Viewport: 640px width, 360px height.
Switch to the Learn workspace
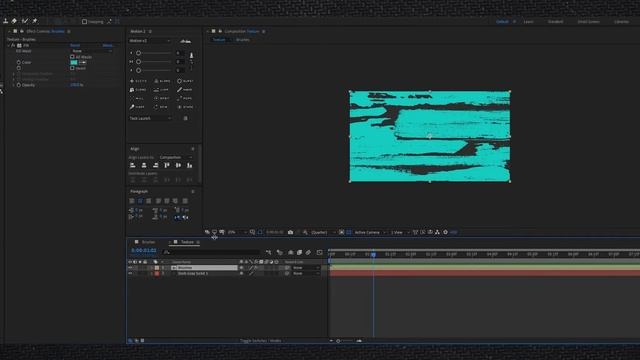pyautogui.click(x=528, y=22)
